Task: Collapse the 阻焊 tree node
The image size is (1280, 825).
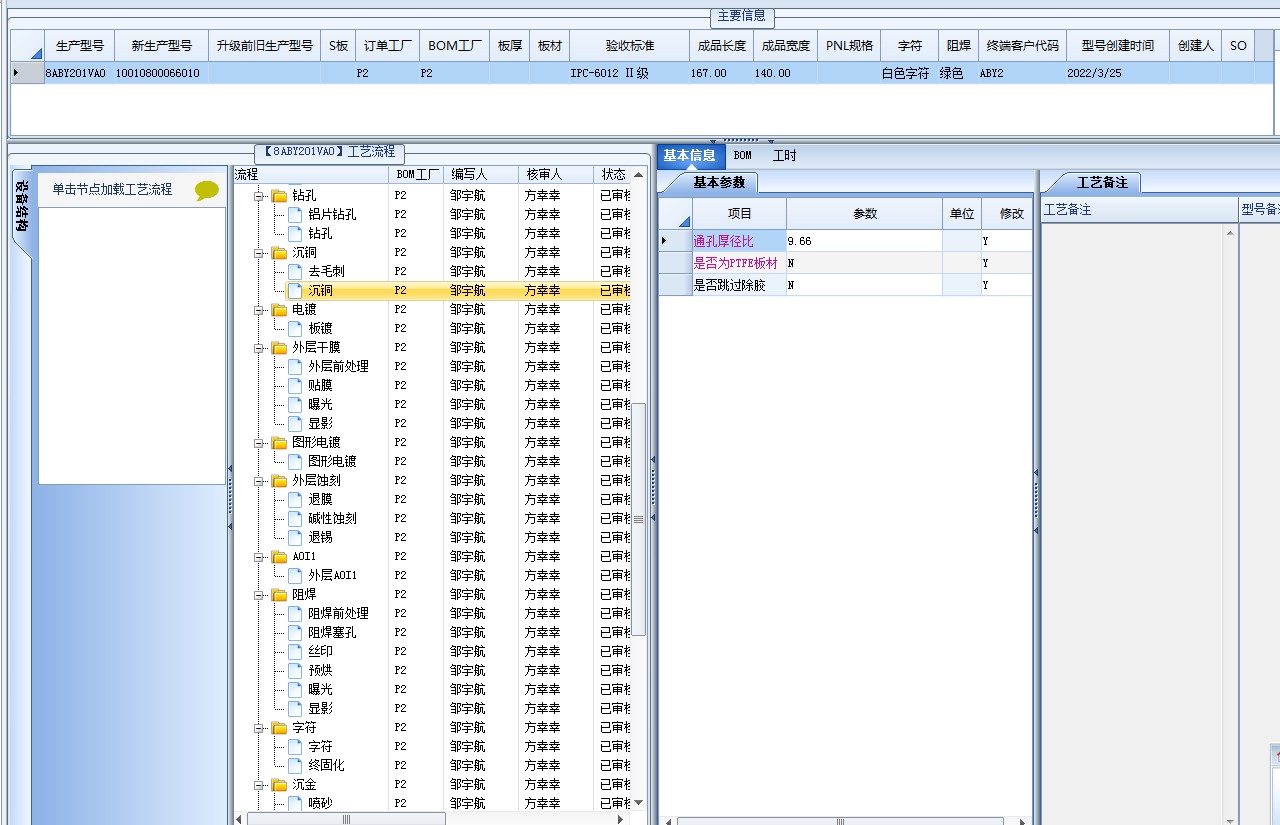Action: pyautogui.click(x=259, y=595)
